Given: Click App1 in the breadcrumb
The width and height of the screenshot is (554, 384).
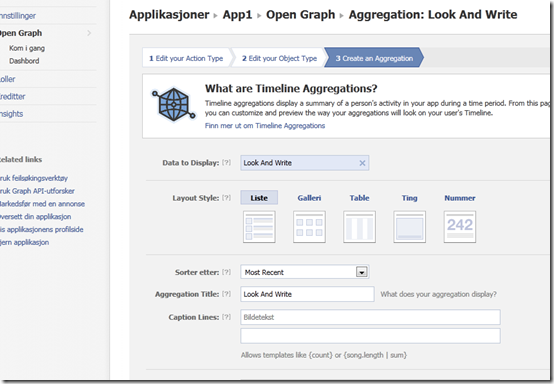Looking at the screenshot, I should (237, 14).
